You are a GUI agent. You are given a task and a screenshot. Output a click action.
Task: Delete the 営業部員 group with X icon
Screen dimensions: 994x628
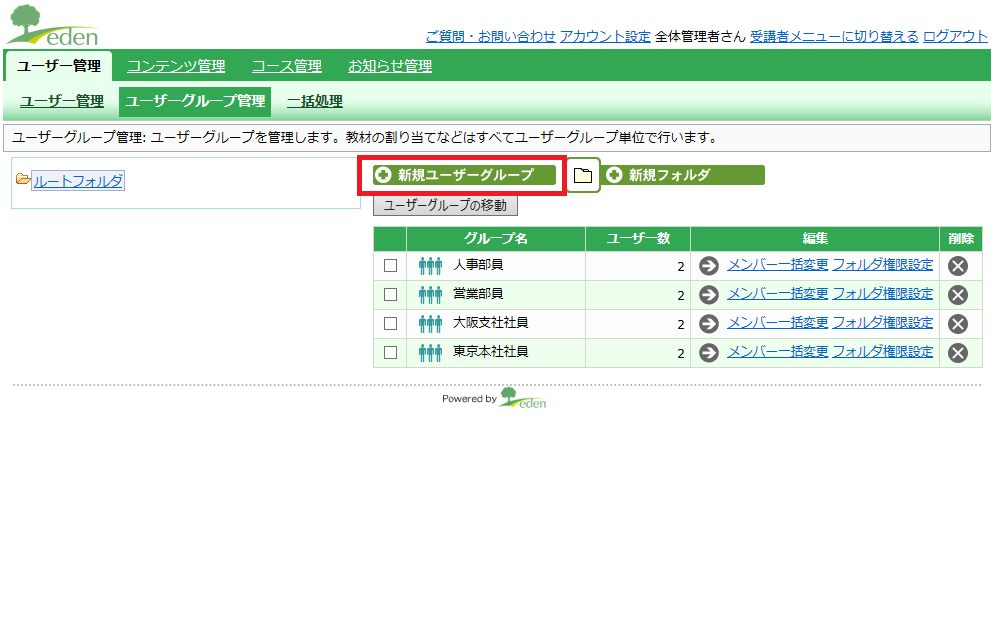[x=958, y=295]
